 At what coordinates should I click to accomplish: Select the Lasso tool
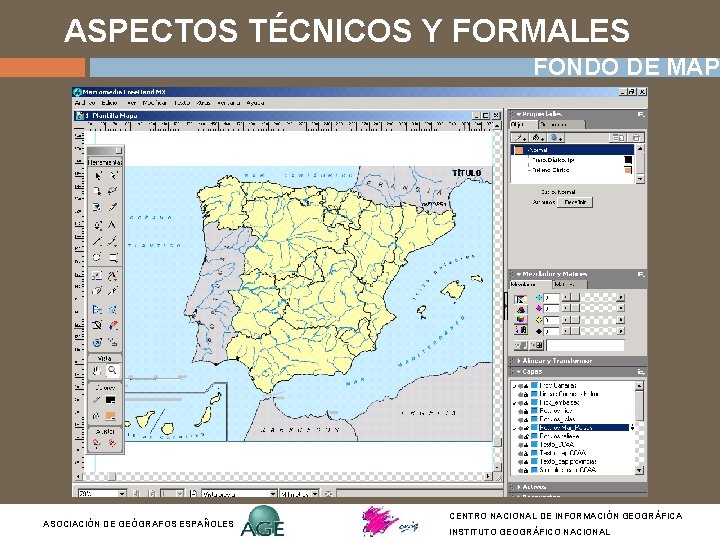(113, 191)
